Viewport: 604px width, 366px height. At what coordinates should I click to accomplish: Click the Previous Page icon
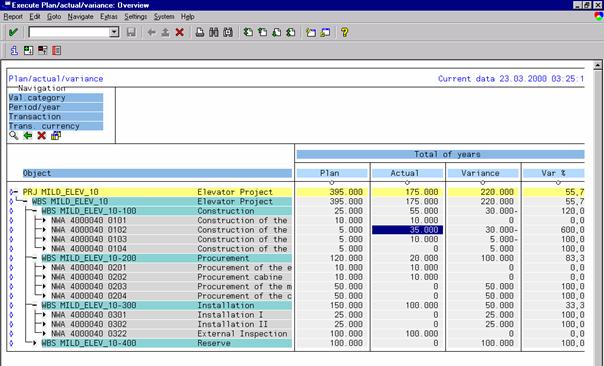[x=263, y=32]
